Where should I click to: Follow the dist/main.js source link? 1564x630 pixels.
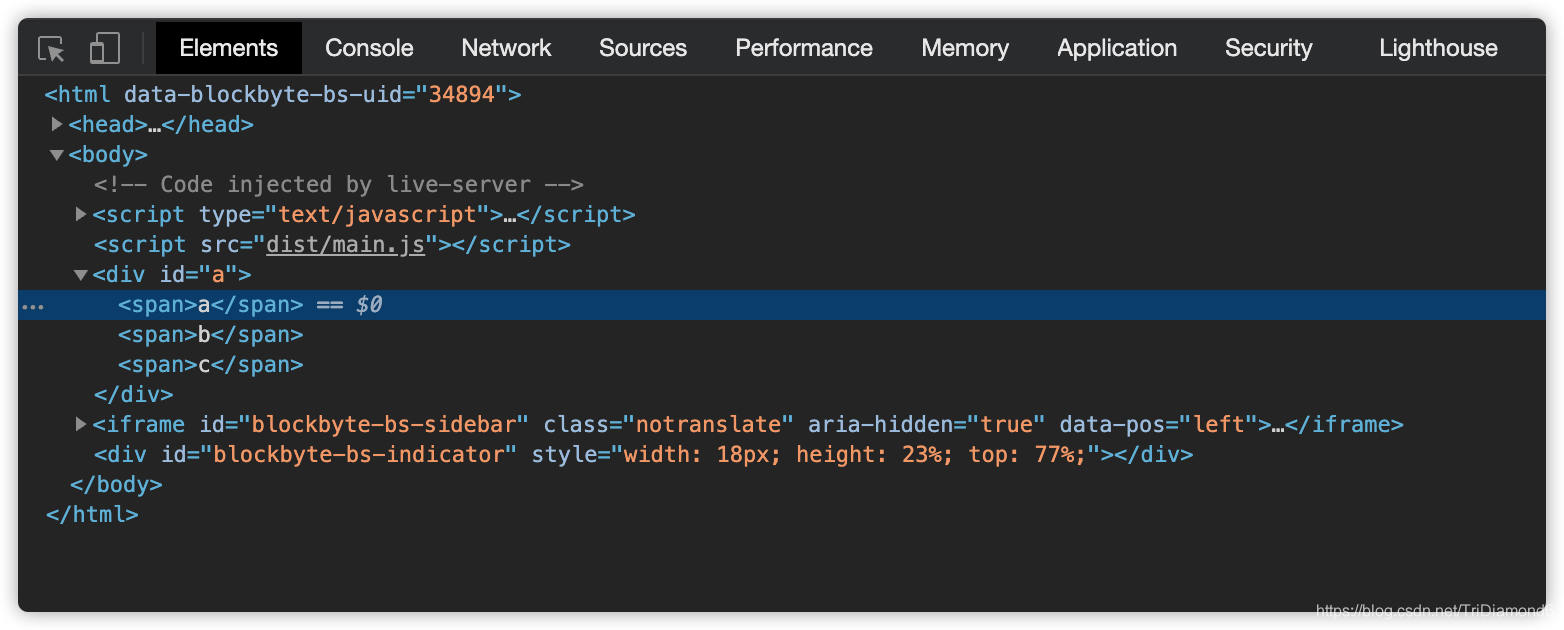[x=345, y=245]
